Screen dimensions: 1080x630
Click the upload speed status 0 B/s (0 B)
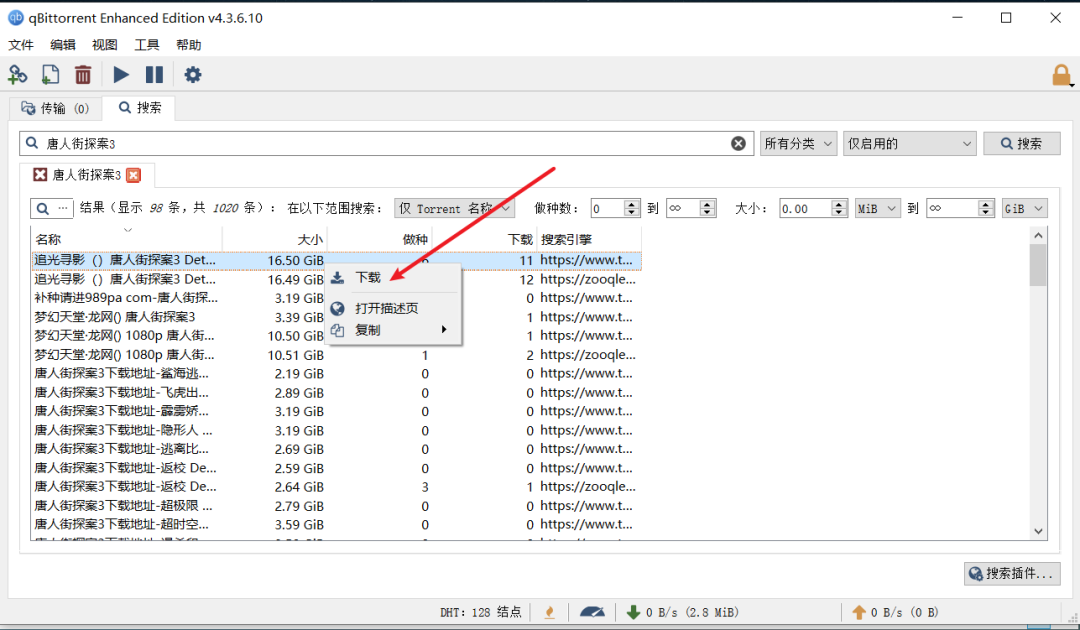895,612
